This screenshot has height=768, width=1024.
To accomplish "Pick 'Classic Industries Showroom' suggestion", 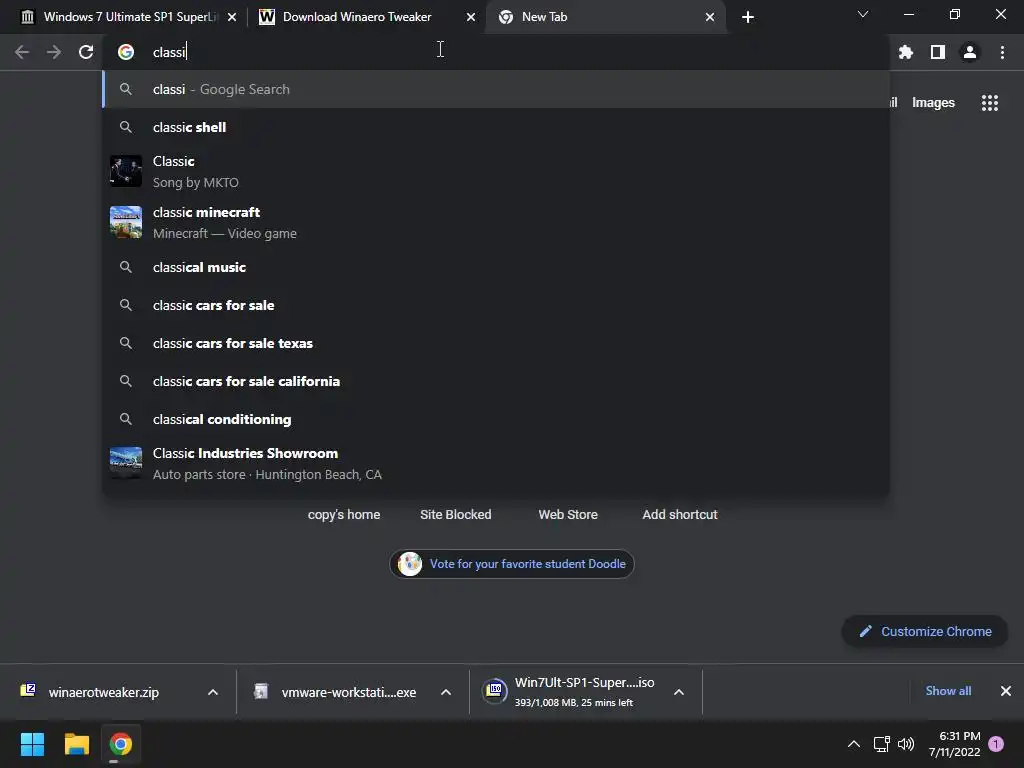I will point(496,463).
